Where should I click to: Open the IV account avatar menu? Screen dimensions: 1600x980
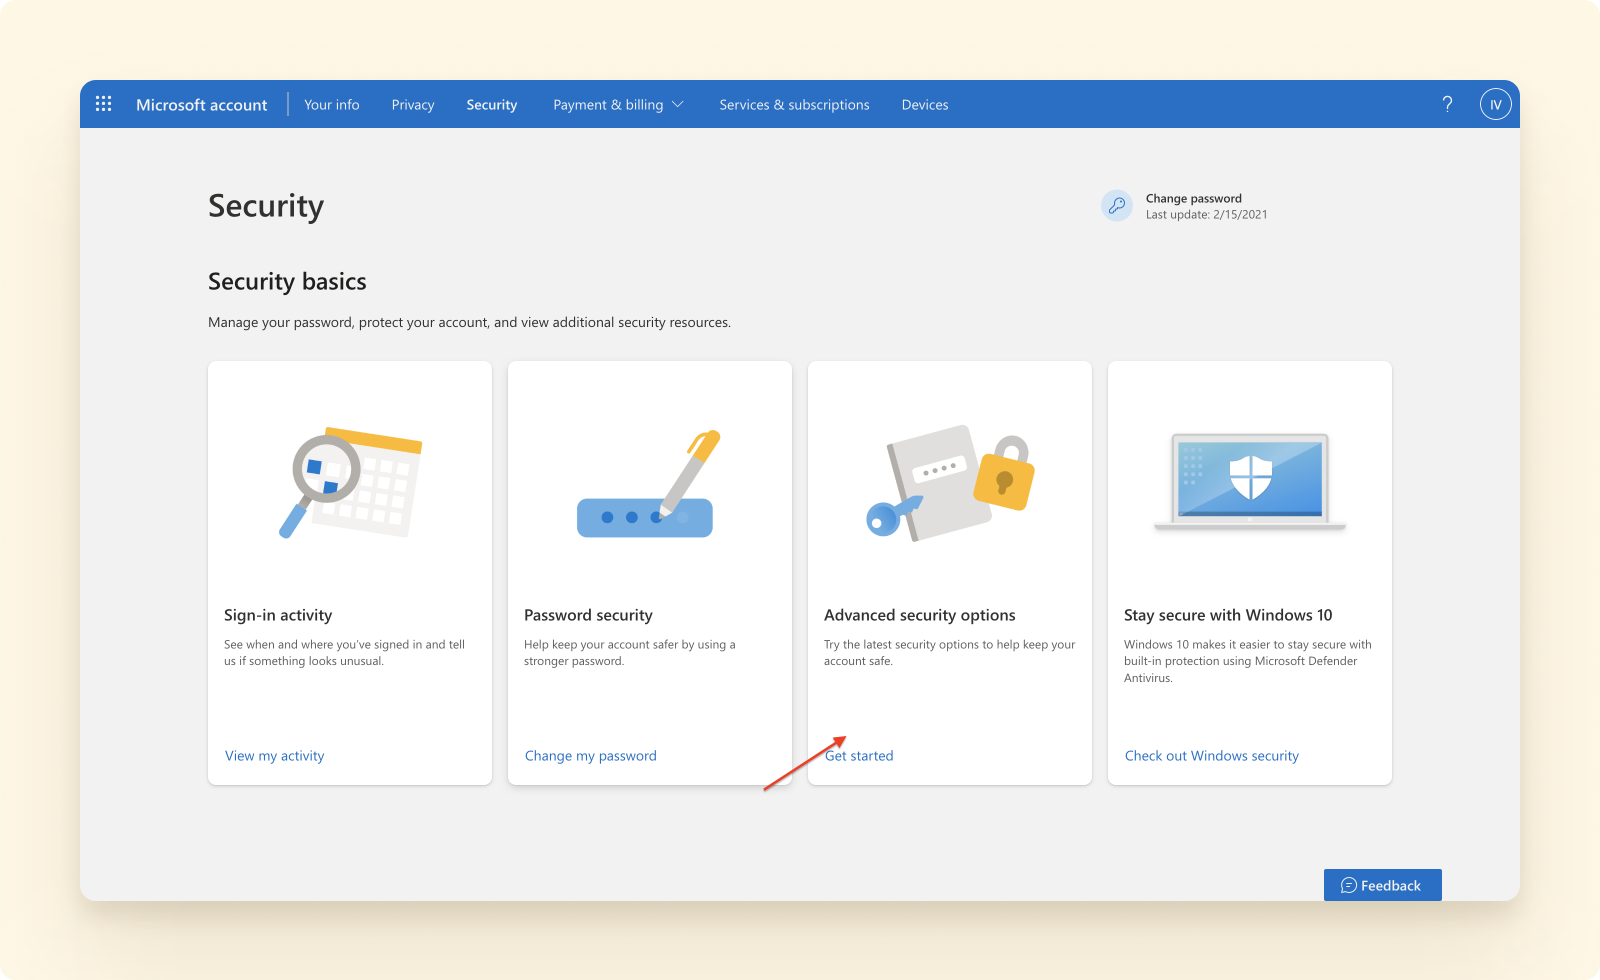point(1495,104)
